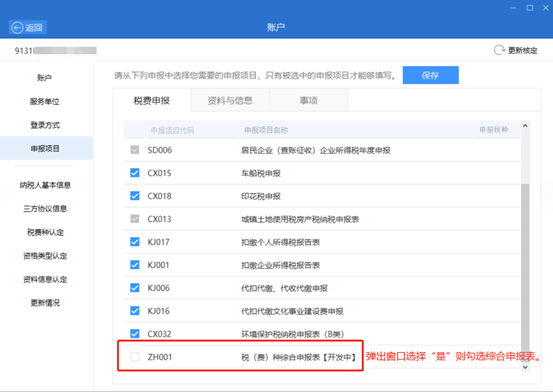The width and height of the screenshot is (553, 392).
Task: Click the 申报项目代码 column header
Action: pyautogui.click(x=172, y=130)
